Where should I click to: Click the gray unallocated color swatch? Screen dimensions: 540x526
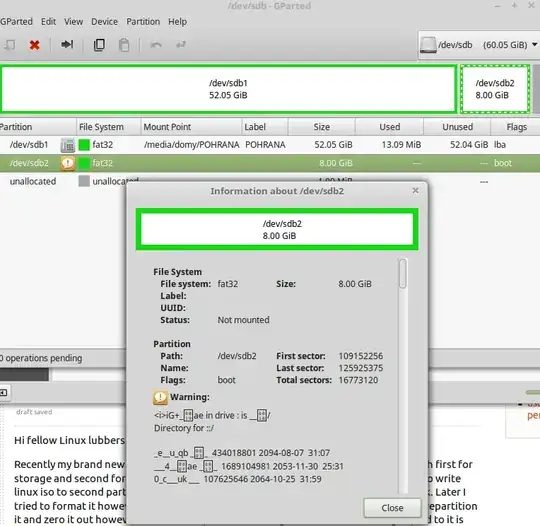point(84,181)
